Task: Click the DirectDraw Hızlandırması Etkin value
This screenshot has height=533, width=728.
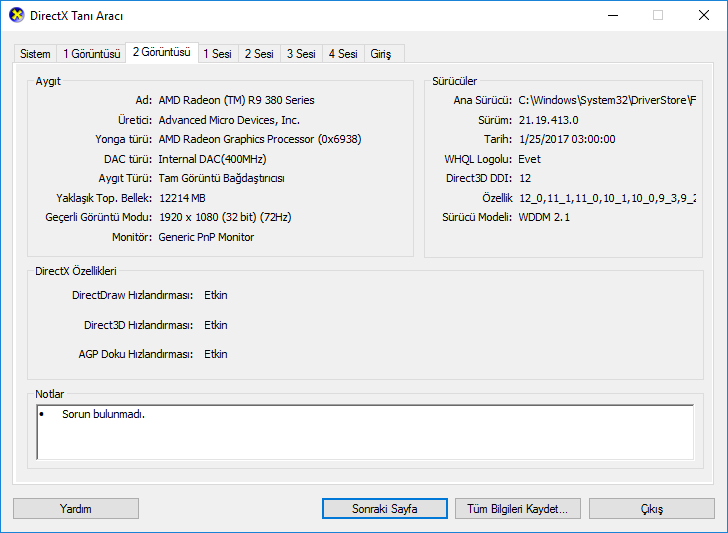Action: coord(216,295)
